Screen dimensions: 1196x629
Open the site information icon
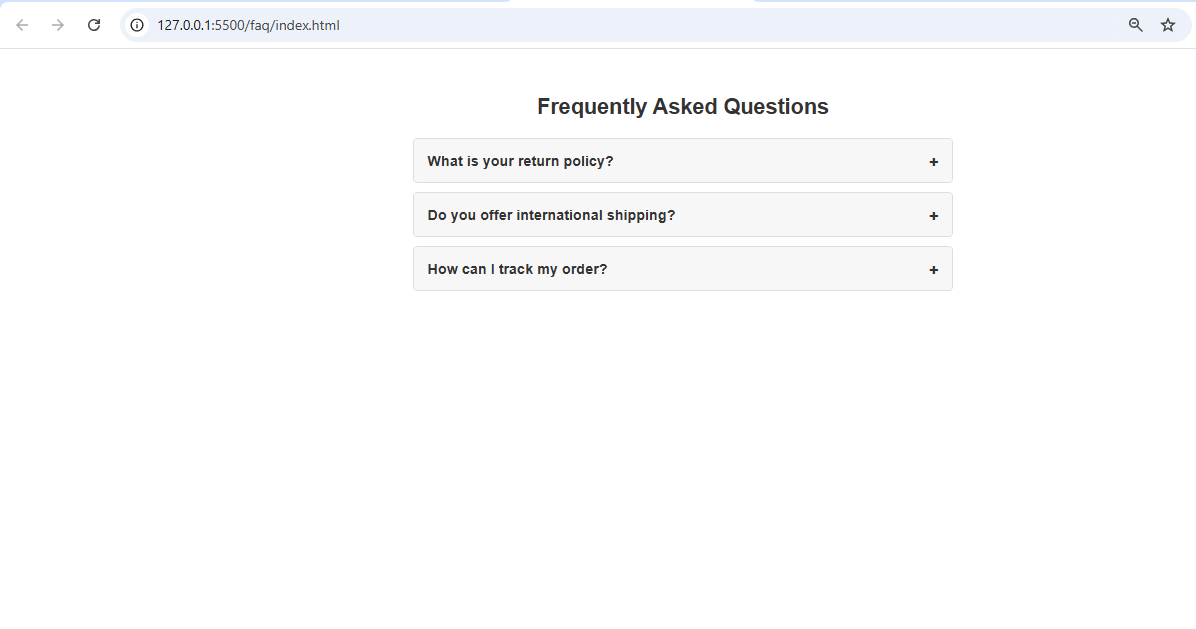[137, 25]
